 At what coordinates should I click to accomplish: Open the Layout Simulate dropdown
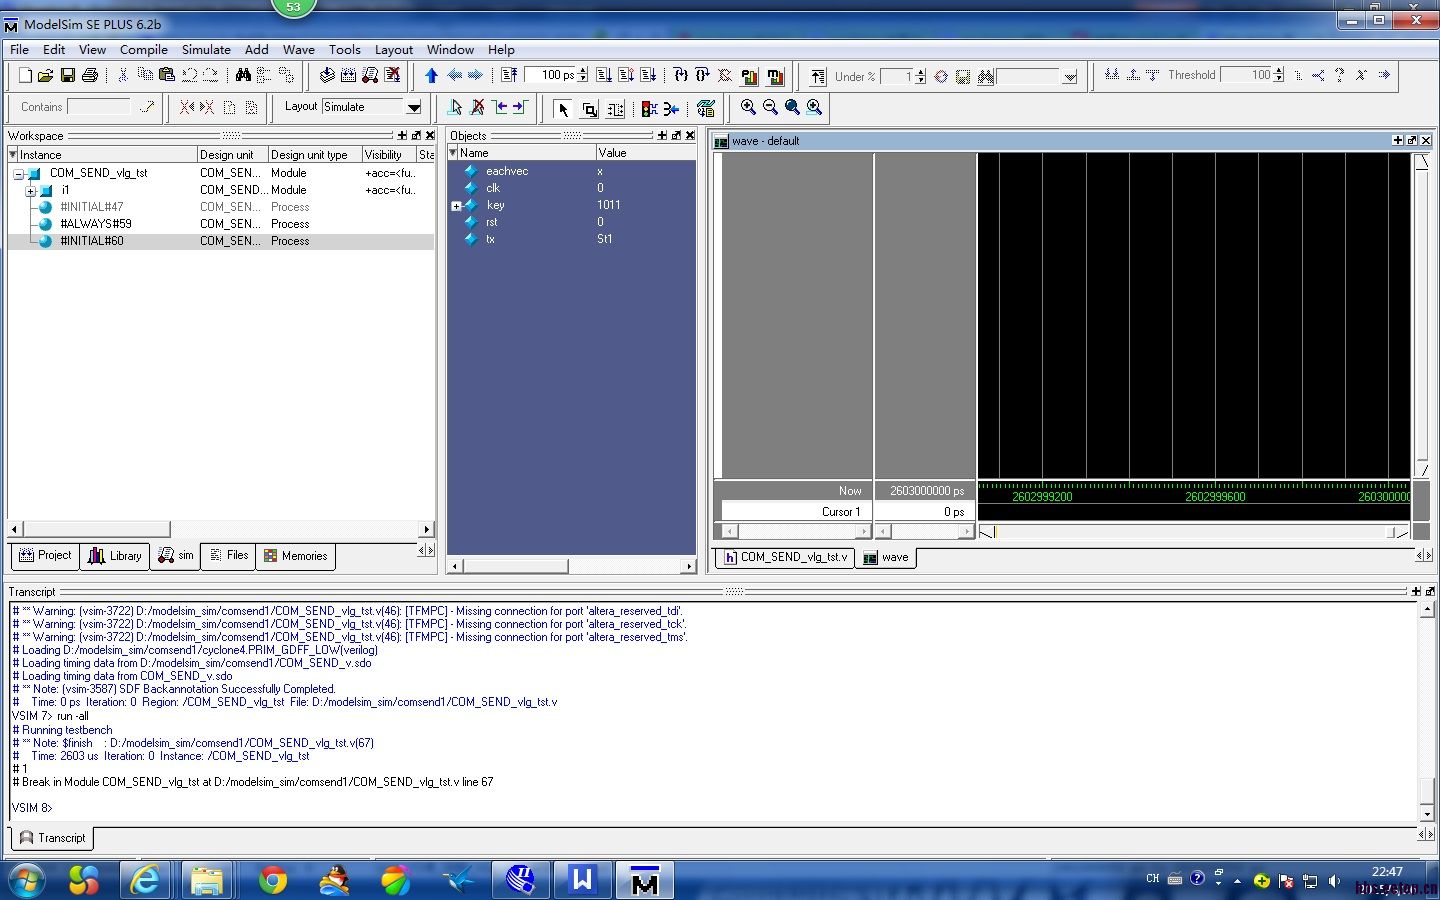(x=413, y=108)
